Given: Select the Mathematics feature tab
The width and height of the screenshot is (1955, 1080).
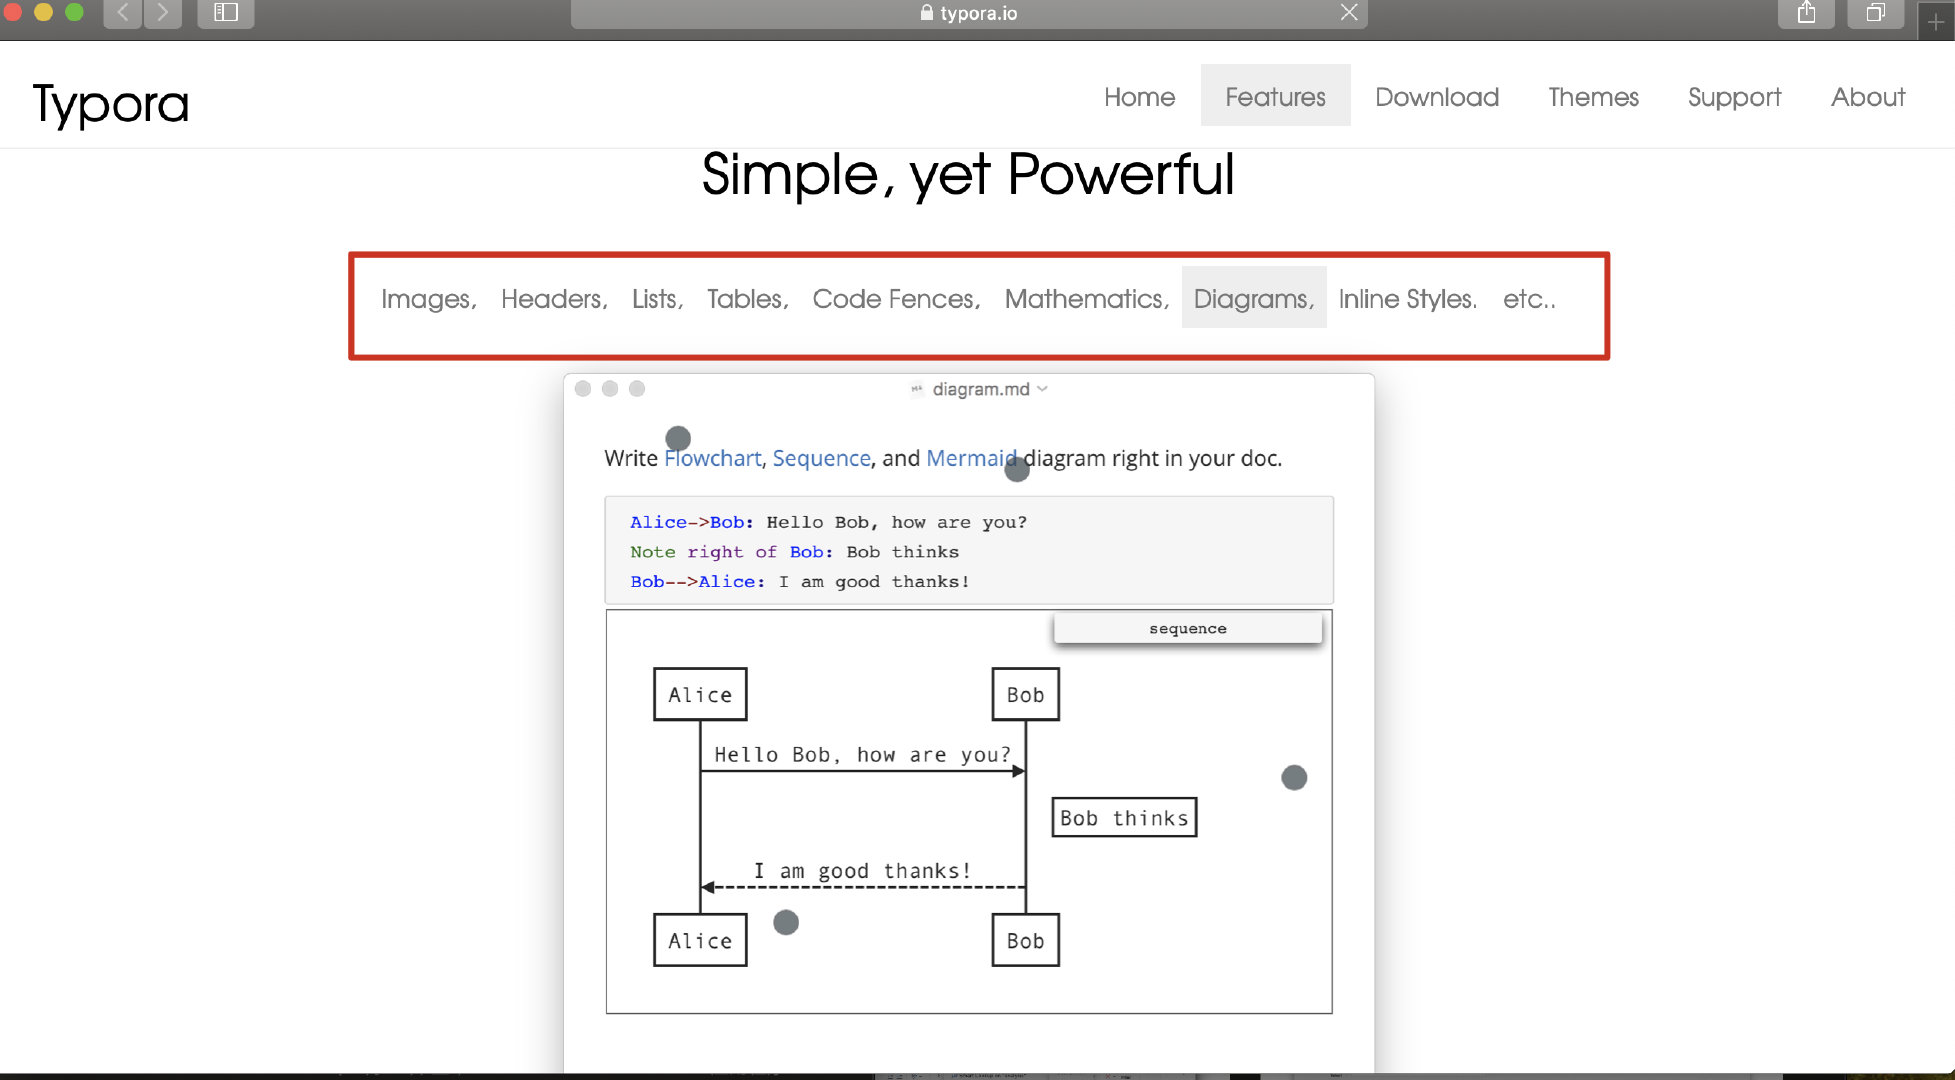Looking at the screenshot, I should 1087,298.
